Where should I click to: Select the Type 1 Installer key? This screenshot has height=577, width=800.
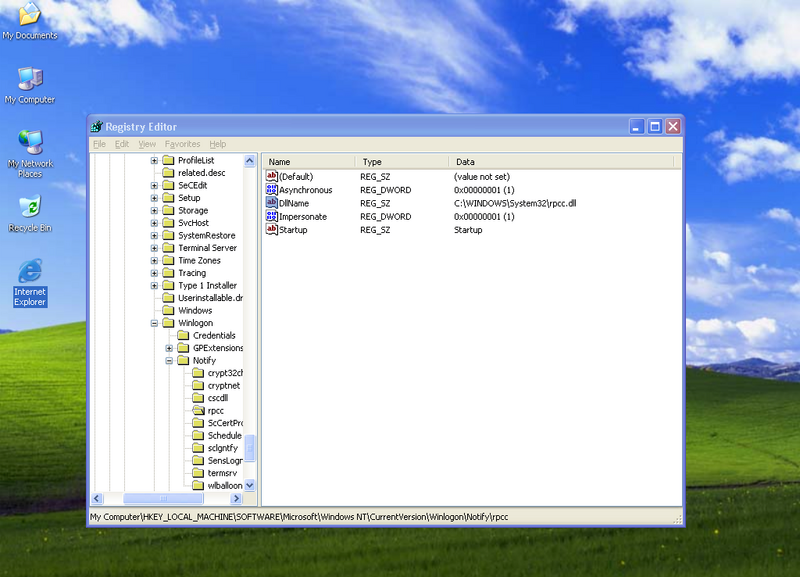(207, 285)
